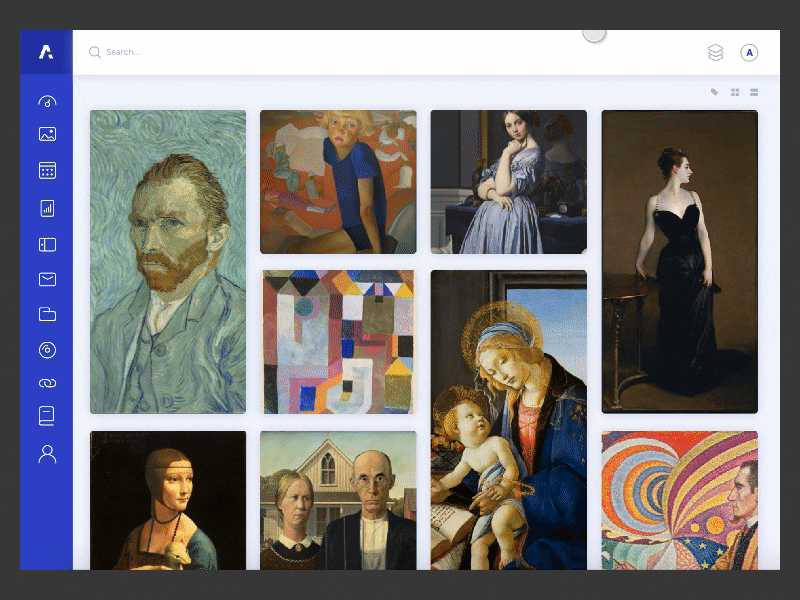Viewport: 800px width, 600px height.
Task: Open the woman in black gown portrait
Action: 680,262
